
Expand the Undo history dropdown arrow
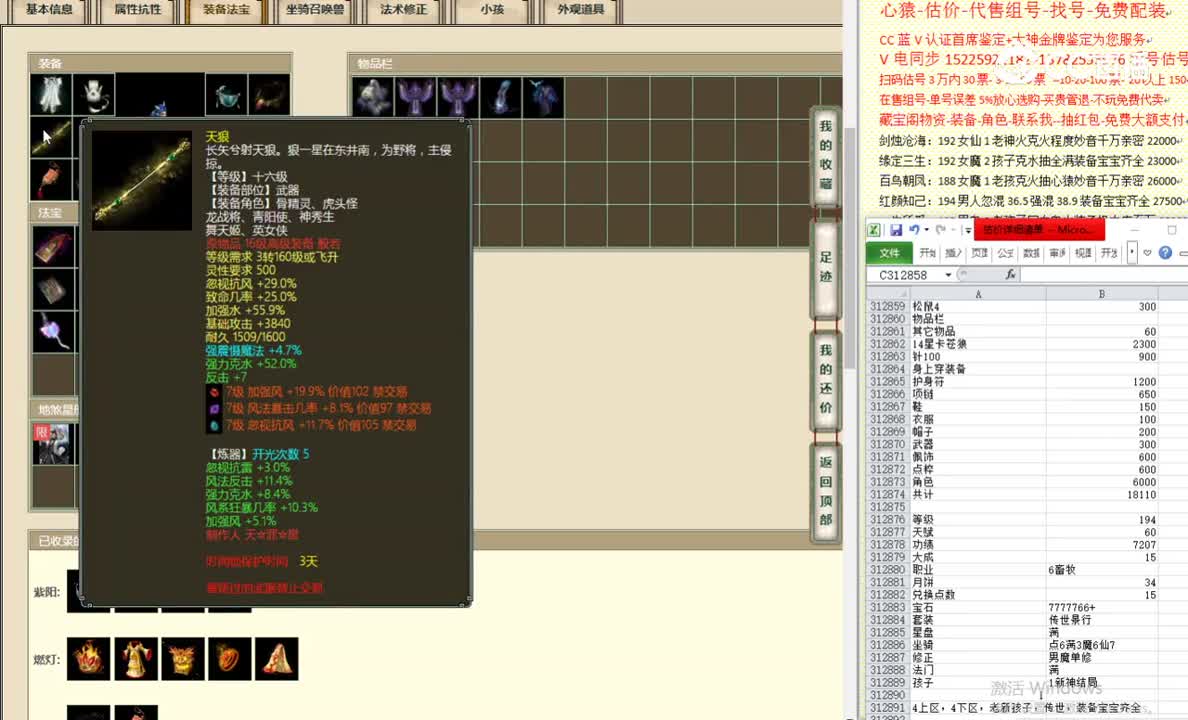click(926, 229)
